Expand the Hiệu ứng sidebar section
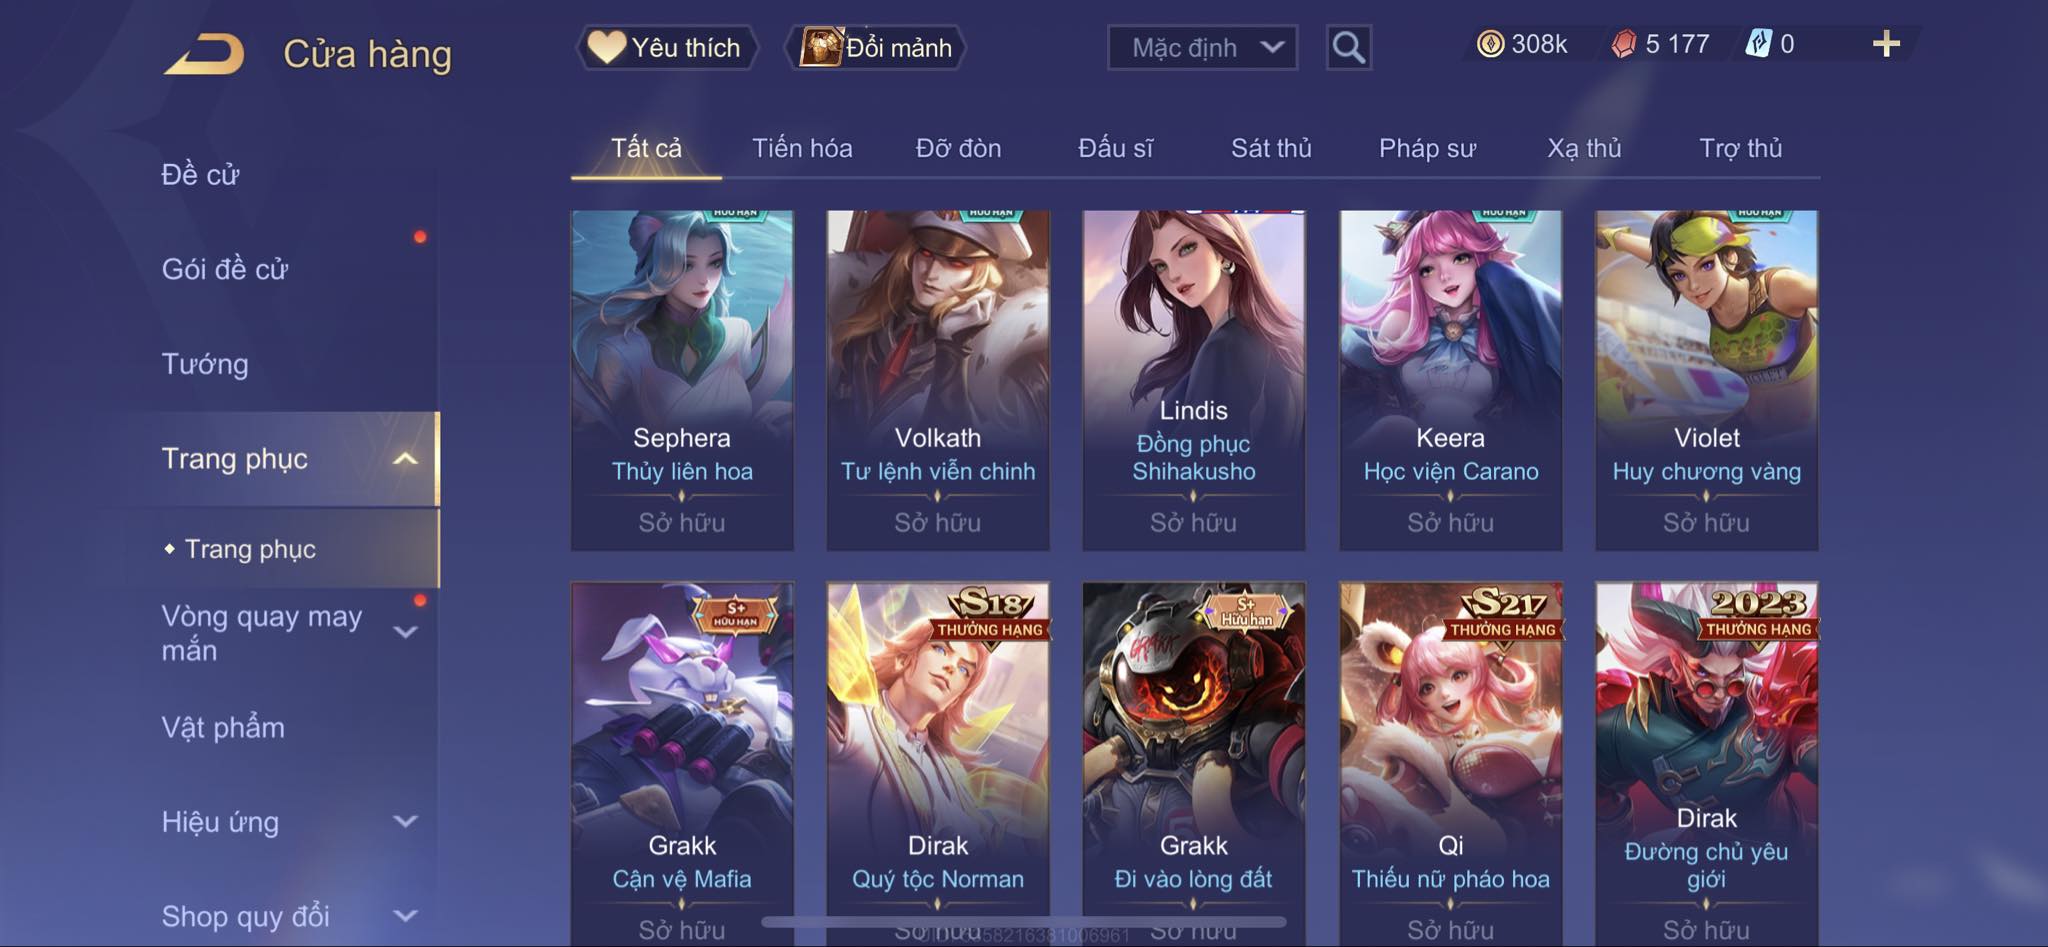Image resolution: width=2048 pixels, height=947 pixels. [405, 822]
